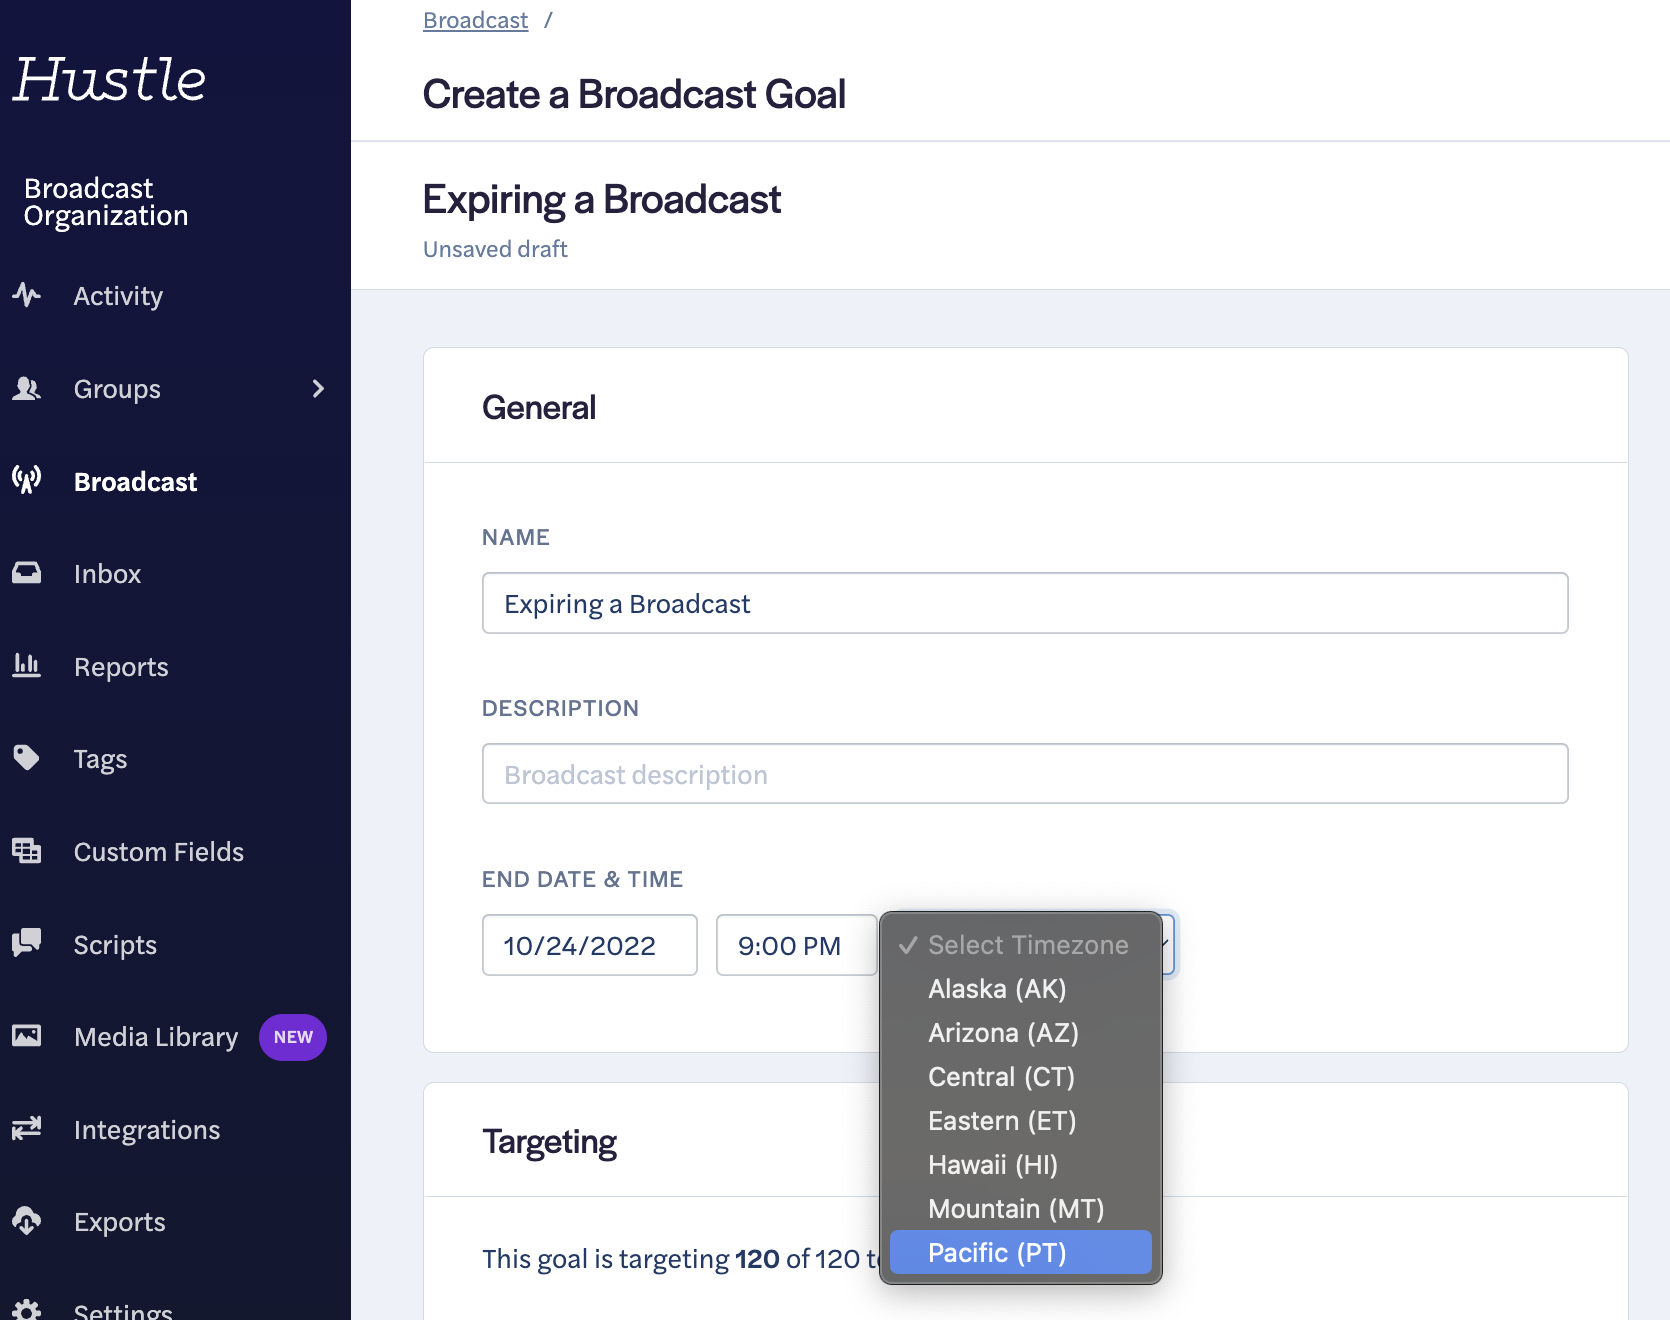Click the NEW badge by Media Library
Image resolution: width=1670 pixels, height=1320 pixels.
(x=293, y=1037)
